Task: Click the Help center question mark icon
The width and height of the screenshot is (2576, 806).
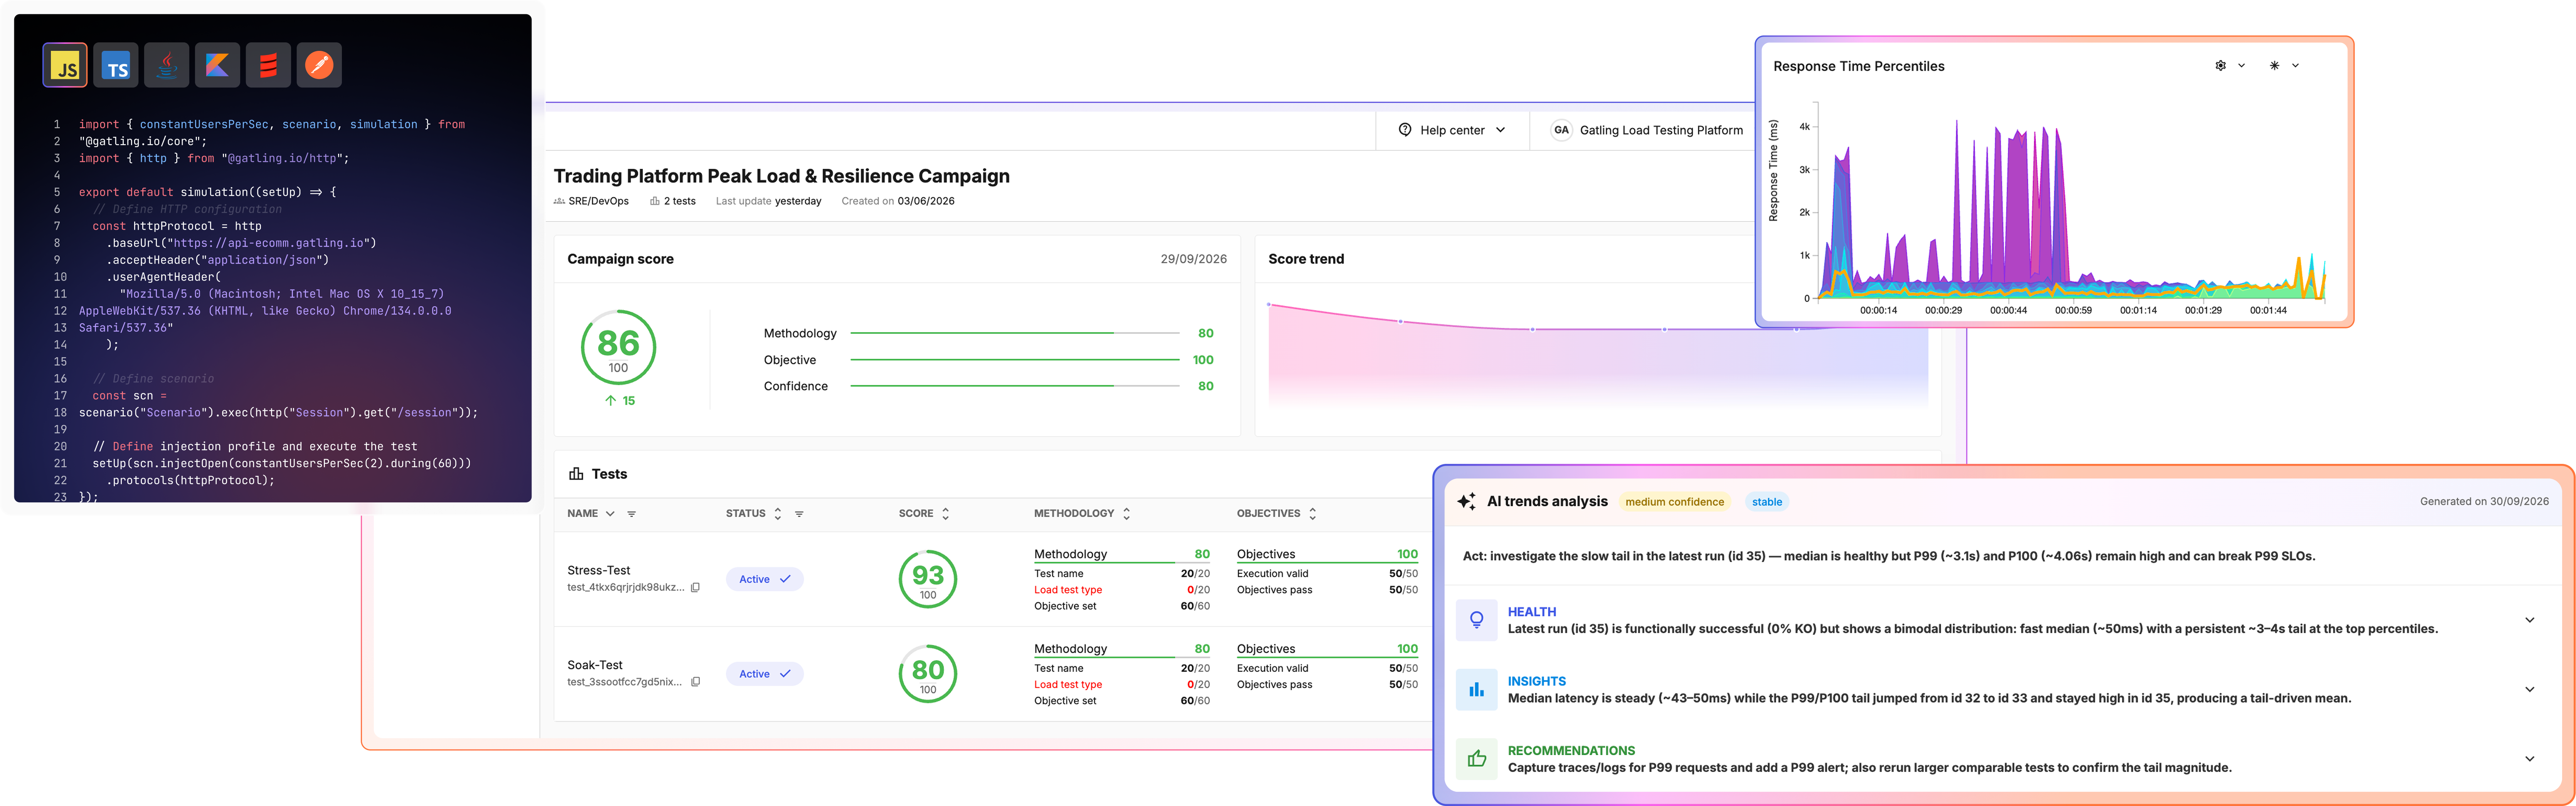Action: tap(1405, 130)
